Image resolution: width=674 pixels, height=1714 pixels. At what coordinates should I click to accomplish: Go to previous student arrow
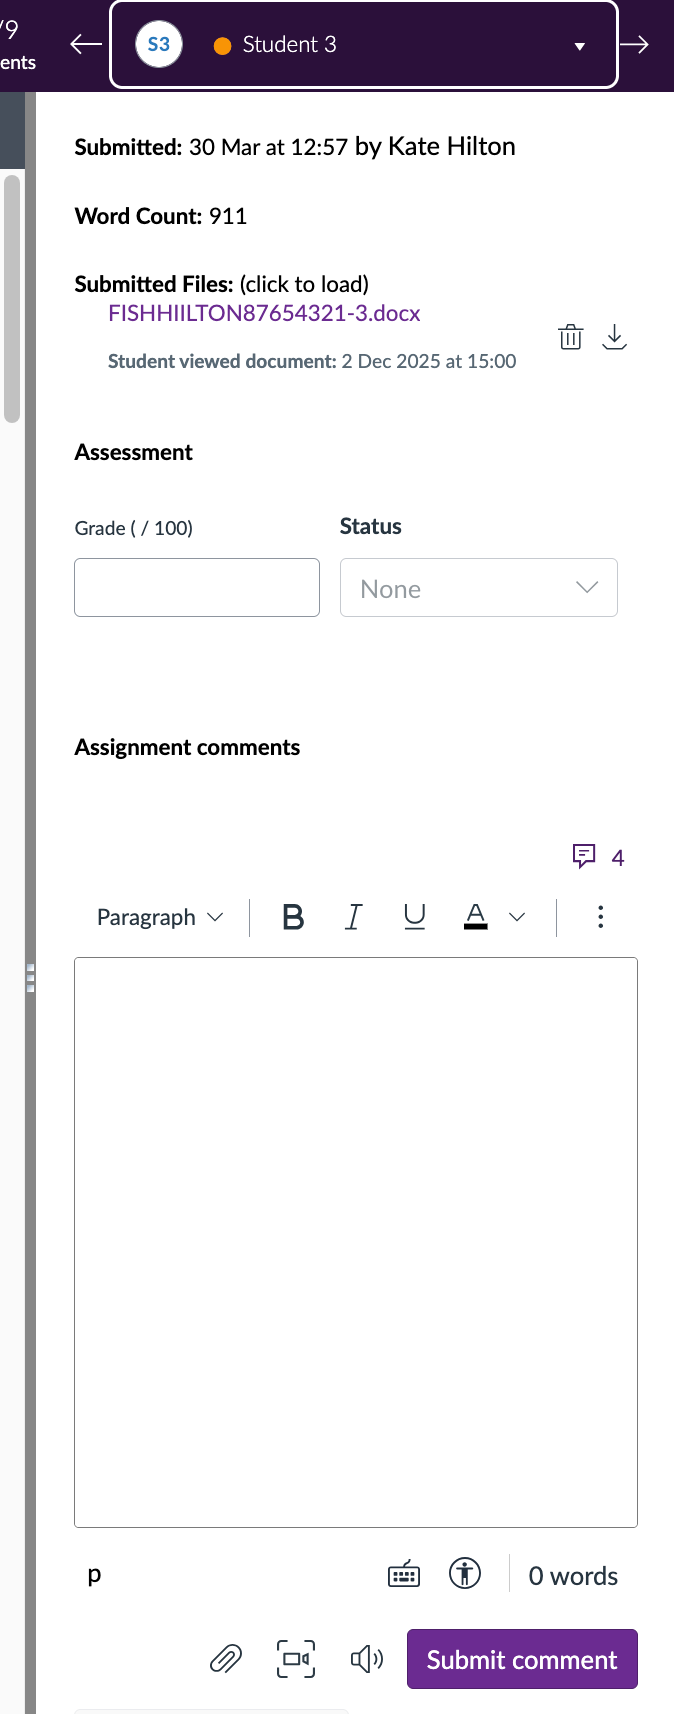click(86, 44)
